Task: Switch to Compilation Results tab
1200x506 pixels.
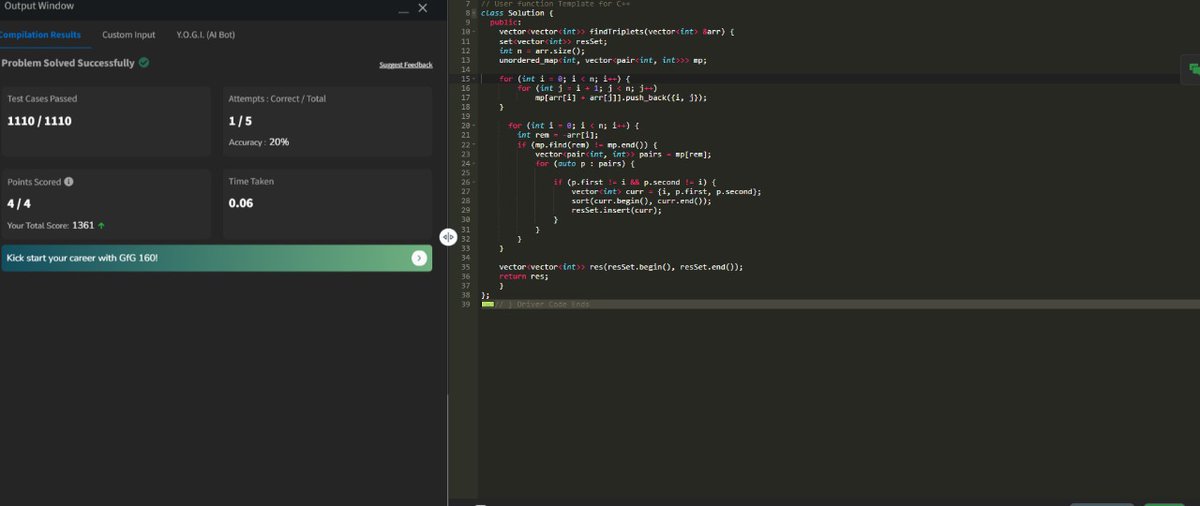Action: coord(39,35)
